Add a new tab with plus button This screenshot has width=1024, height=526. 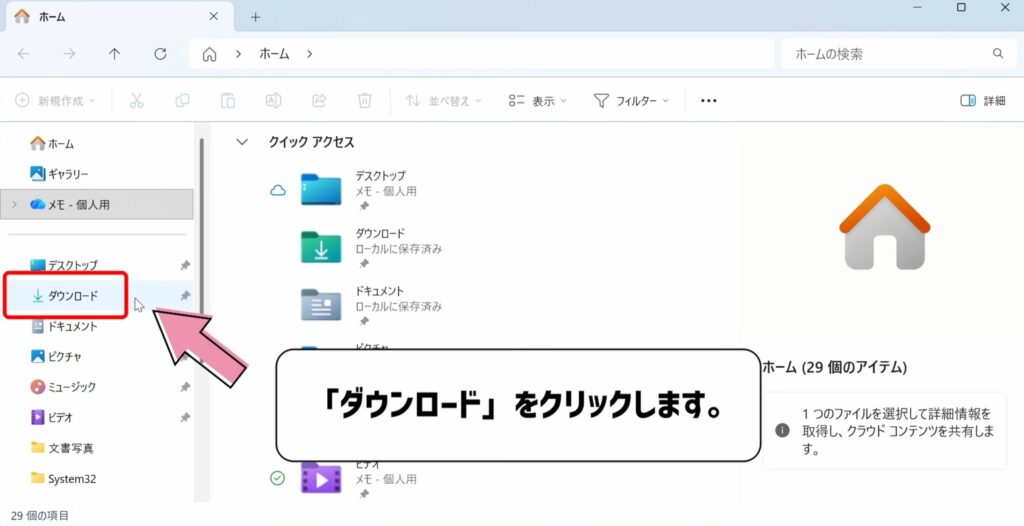(255, 17)
